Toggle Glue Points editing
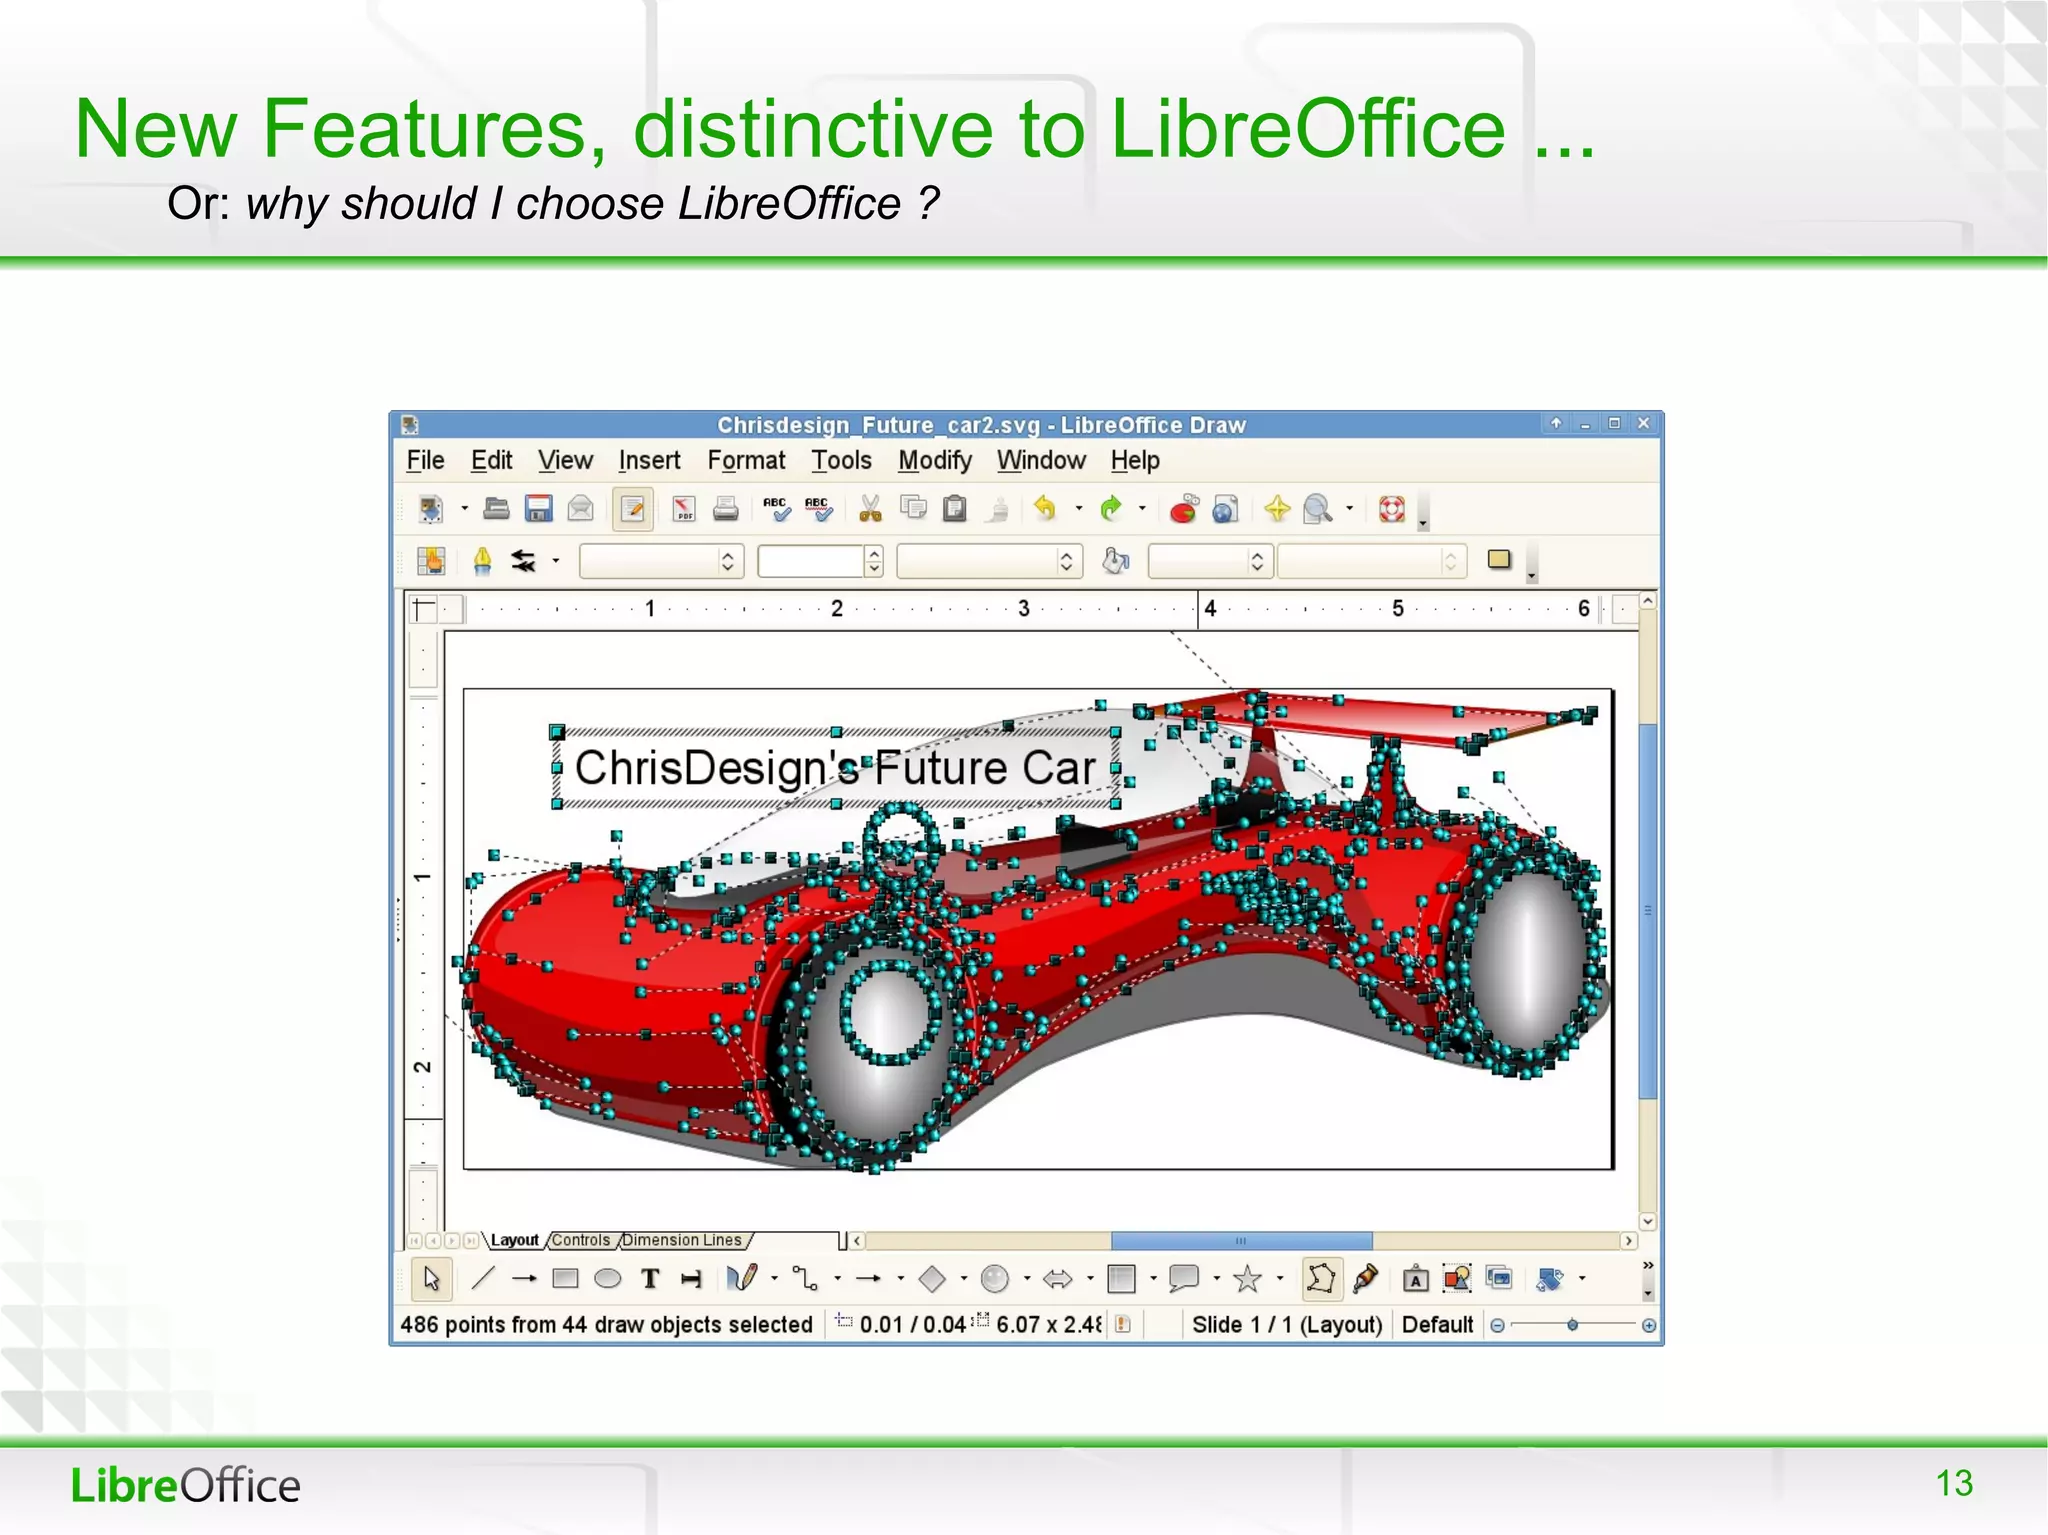The height and width of the screenshot is (1535, 2048). point(1366,1278)
